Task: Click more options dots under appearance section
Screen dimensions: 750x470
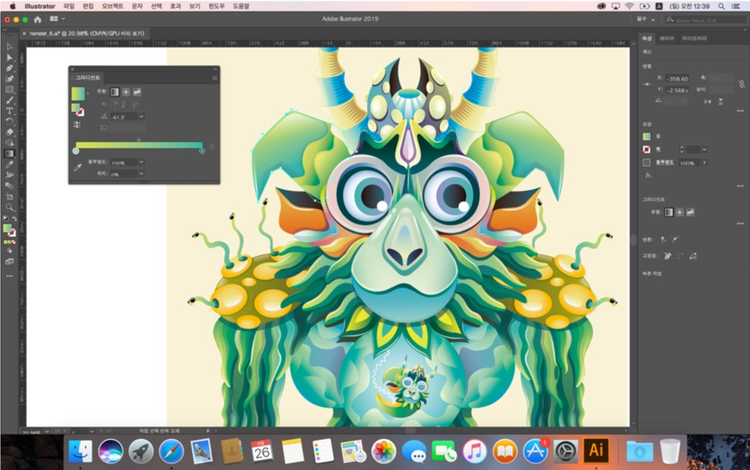Action: coord(740,186)
